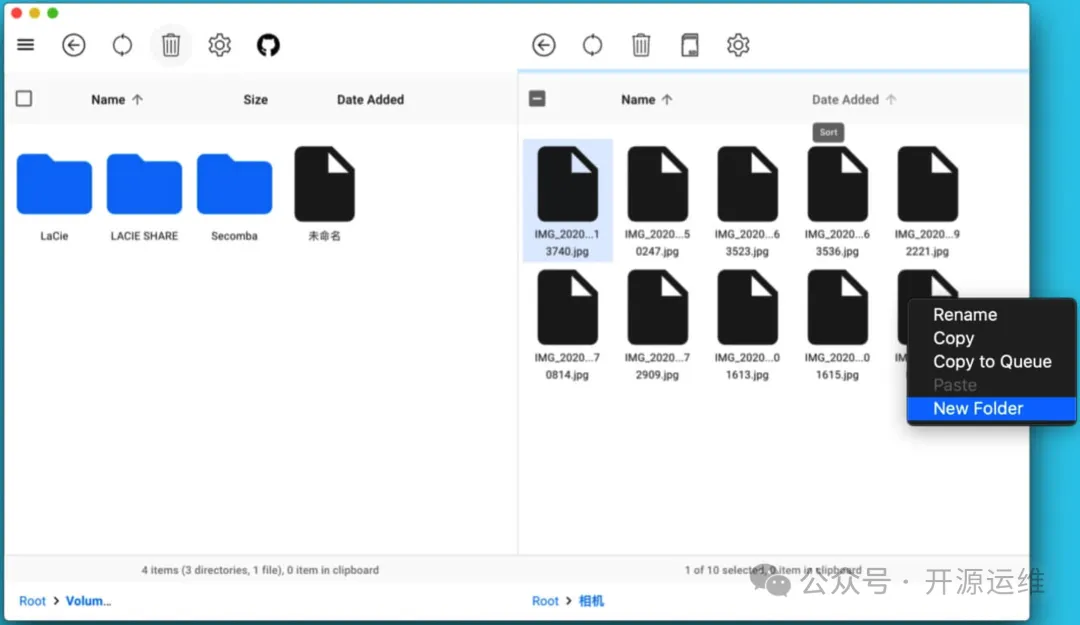The image size is (1080, 625).
Task: Open the GitHub icon link
Action: tap(268, 45)
